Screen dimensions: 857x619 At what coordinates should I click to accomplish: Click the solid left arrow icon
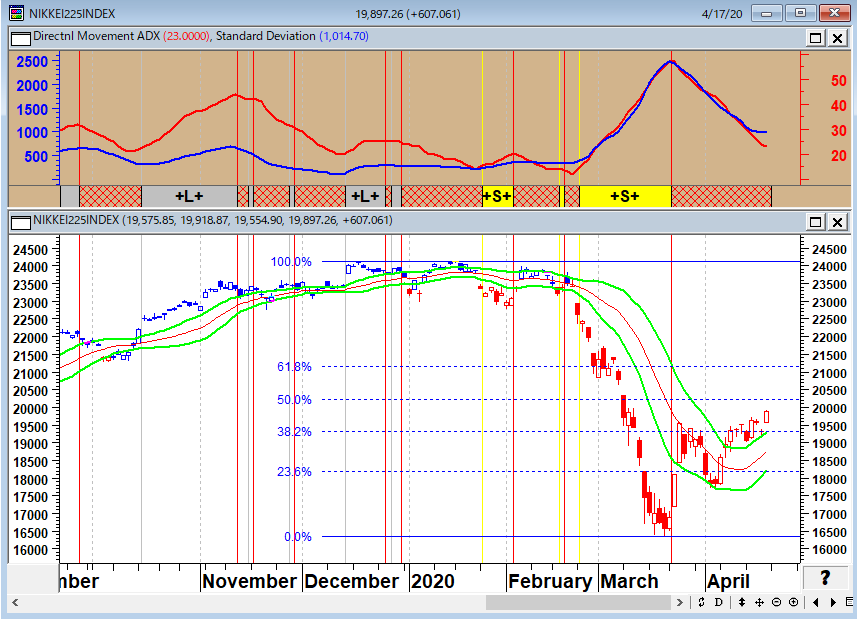click(x=815, y=602)
